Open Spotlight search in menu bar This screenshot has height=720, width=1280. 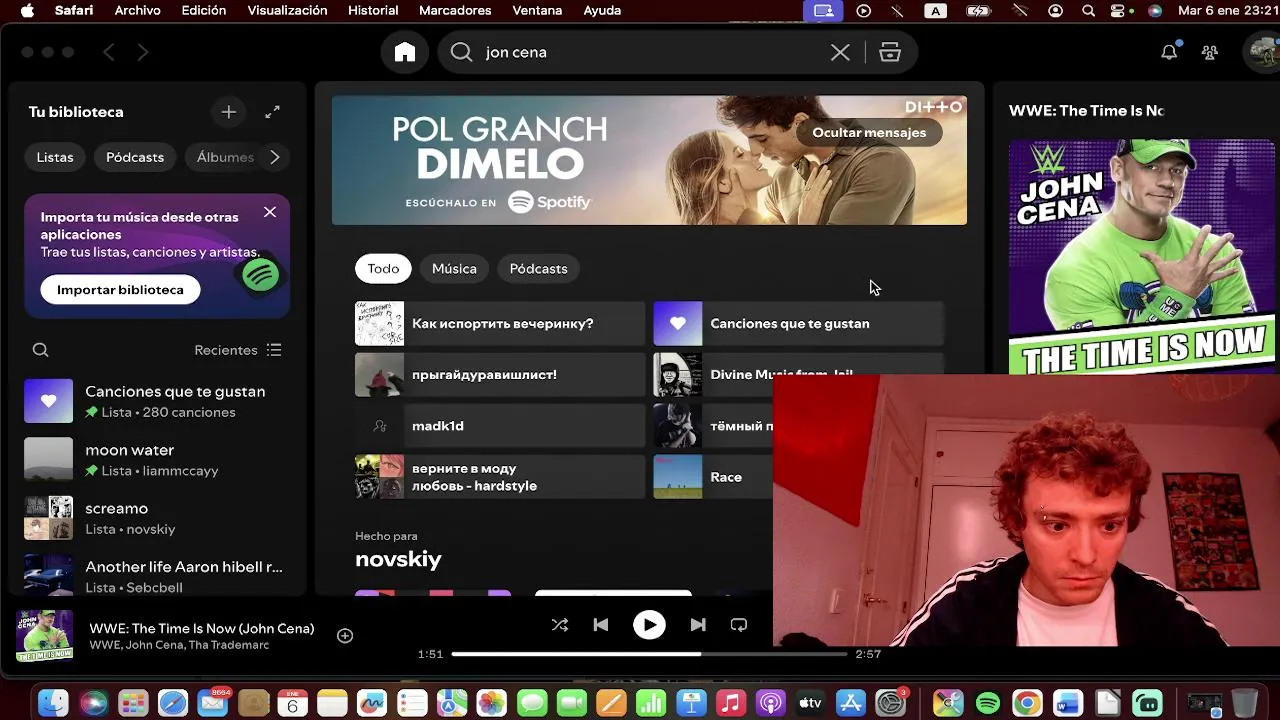1088,10
